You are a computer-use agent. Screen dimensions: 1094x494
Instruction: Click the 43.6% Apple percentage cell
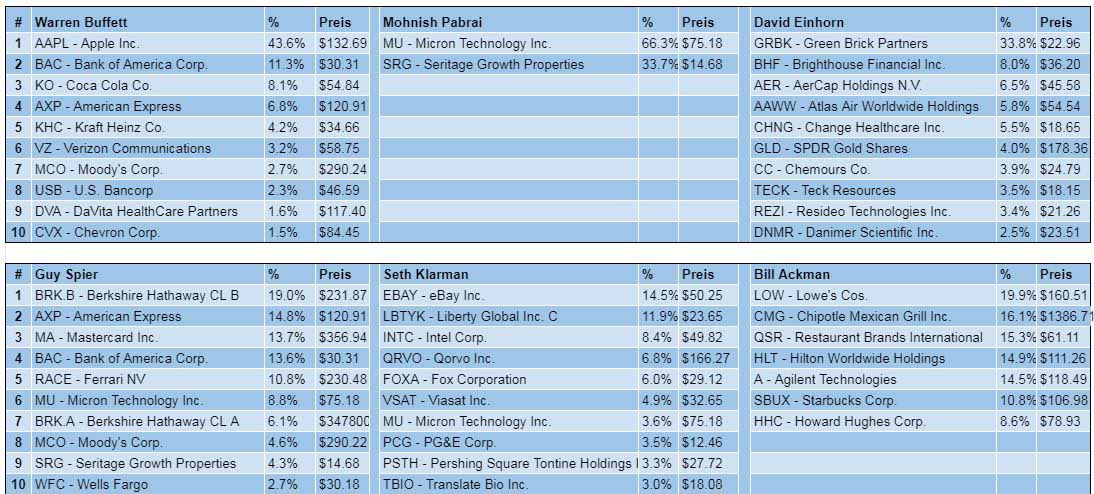pos(290,43)
